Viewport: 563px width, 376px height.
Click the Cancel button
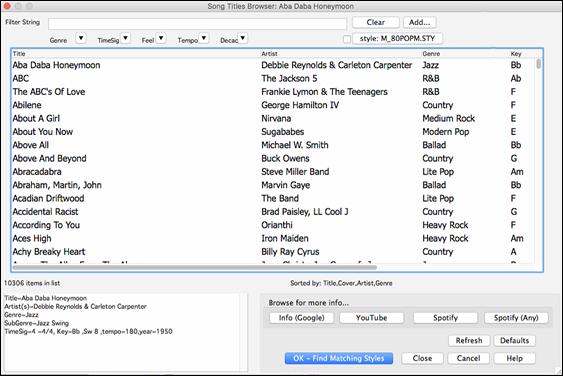[468, 358]
